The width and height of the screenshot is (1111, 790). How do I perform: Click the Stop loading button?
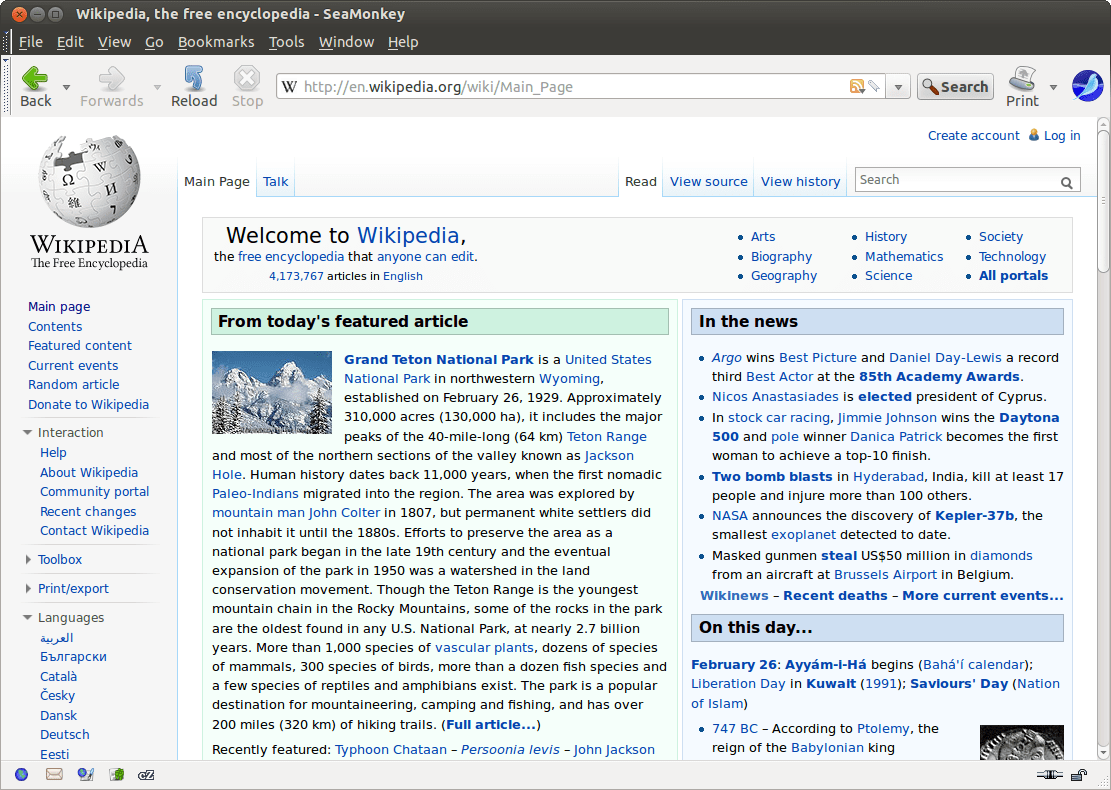tap(247, 86)
